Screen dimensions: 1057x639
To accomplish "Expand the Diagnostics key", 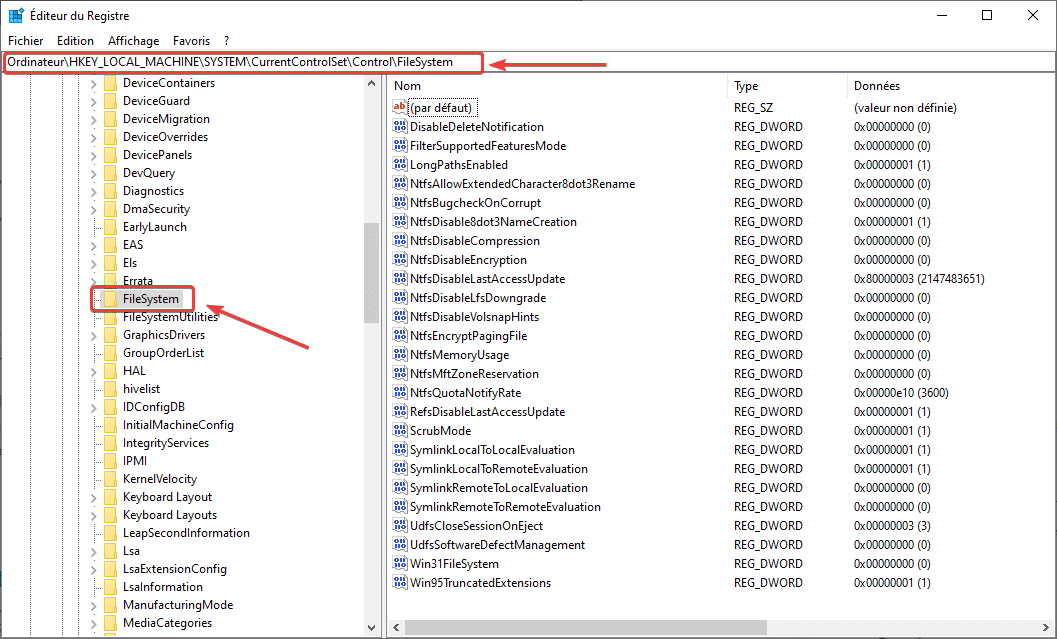I will pyautogui.click(x=94, y=191).
